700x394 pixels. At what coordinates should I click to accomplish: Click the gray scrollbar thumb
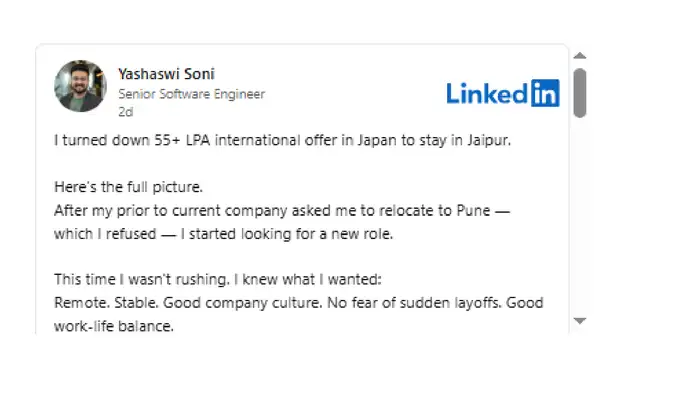tap(579, 93)
